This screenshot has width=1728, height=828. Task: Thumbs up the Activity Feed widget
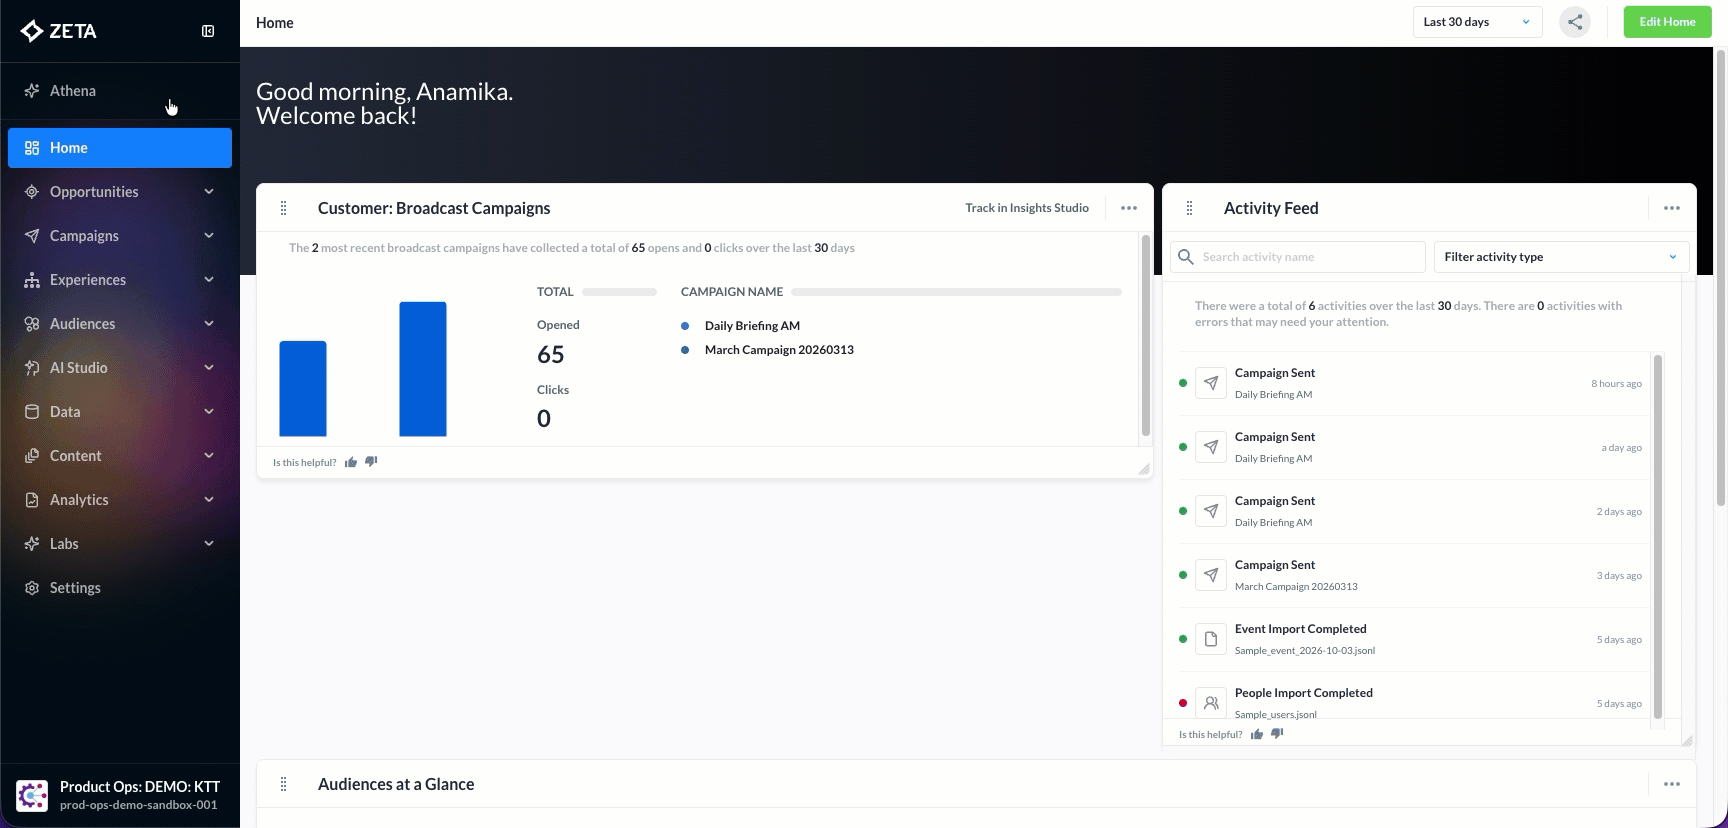(x=1257, y=734)
